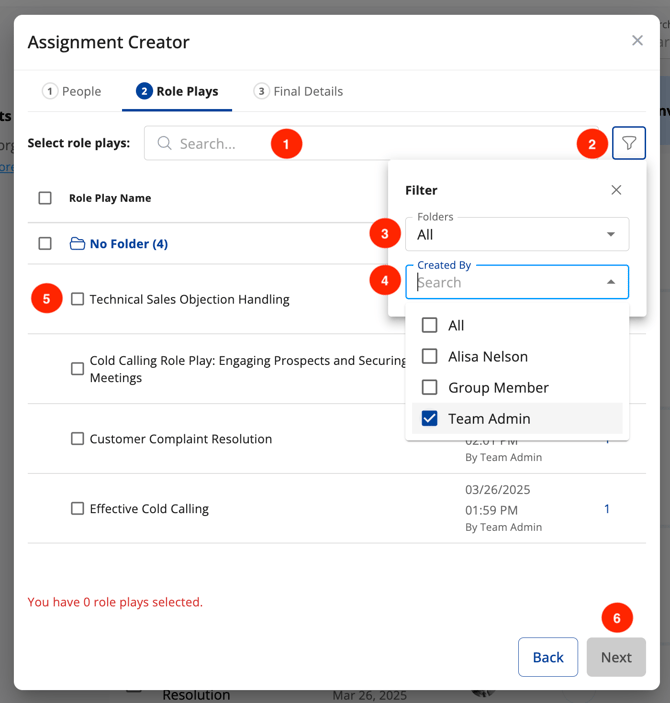Select All in Created By list

pos(430,325)
